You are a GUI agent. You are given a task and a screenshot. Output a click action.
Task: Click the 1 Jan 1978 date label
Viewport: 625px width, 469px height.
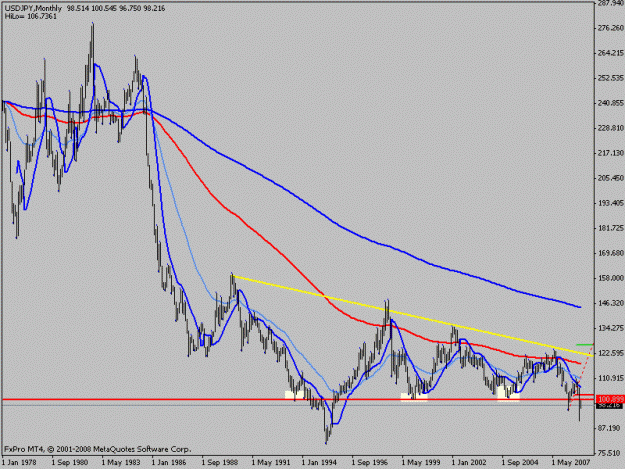pos(20,463)
